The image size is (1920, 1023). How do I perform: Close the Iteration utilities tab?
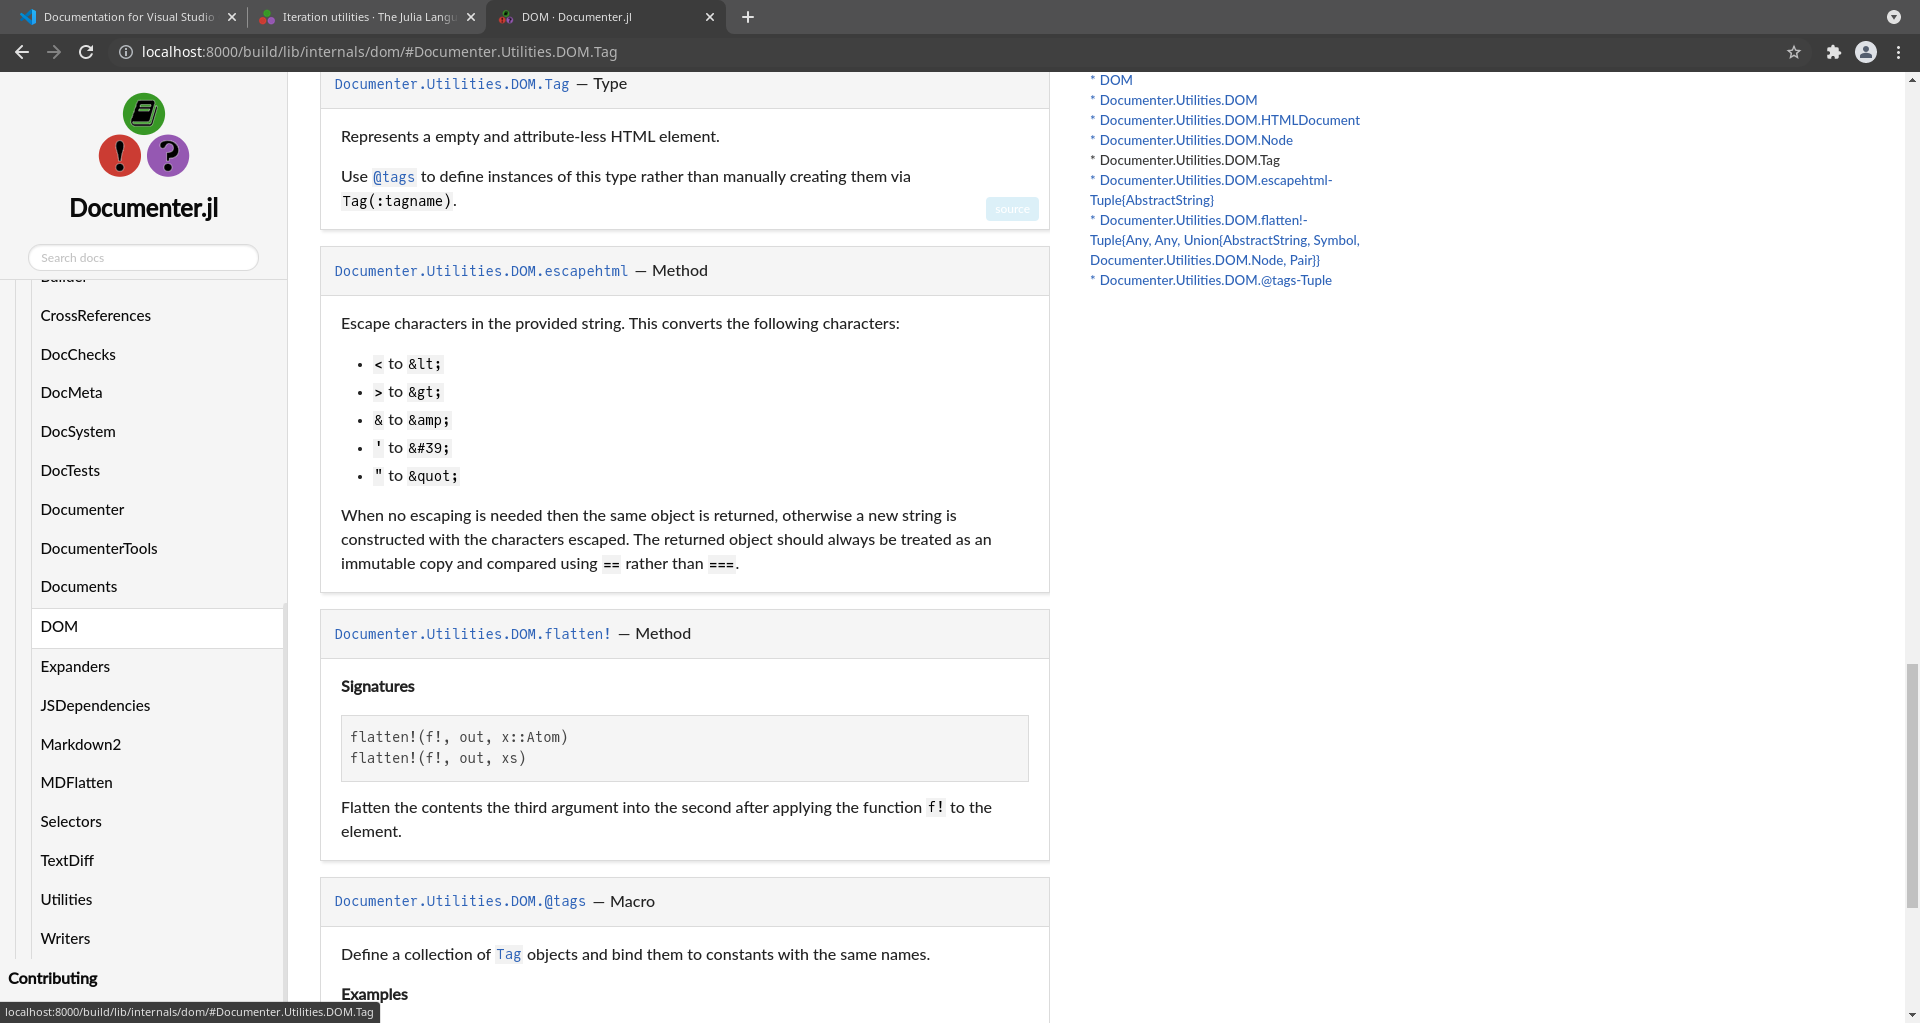(x=471, y=17)
